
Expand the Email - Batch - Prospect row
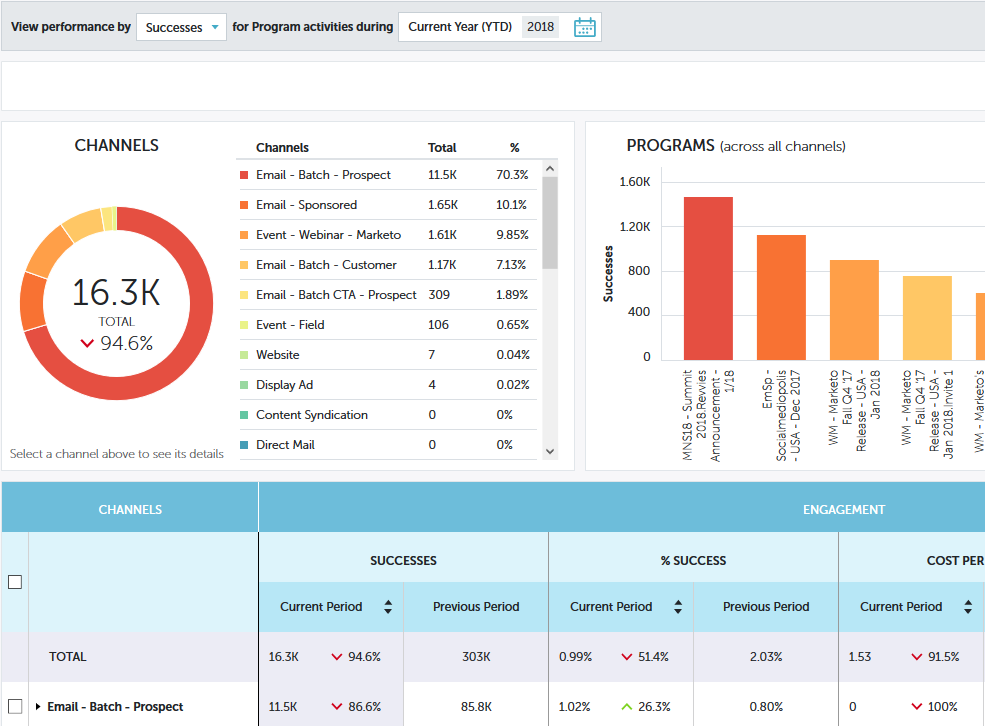[38, 707]
